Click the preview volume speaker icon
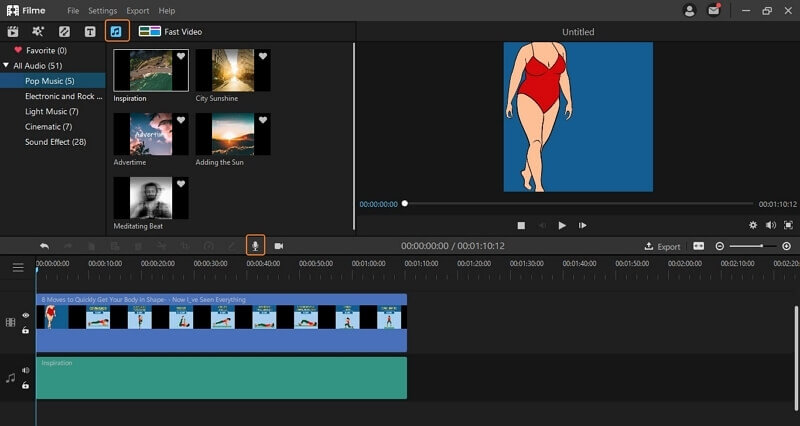Viewport: 800px width, 426px height. [771, 225]
